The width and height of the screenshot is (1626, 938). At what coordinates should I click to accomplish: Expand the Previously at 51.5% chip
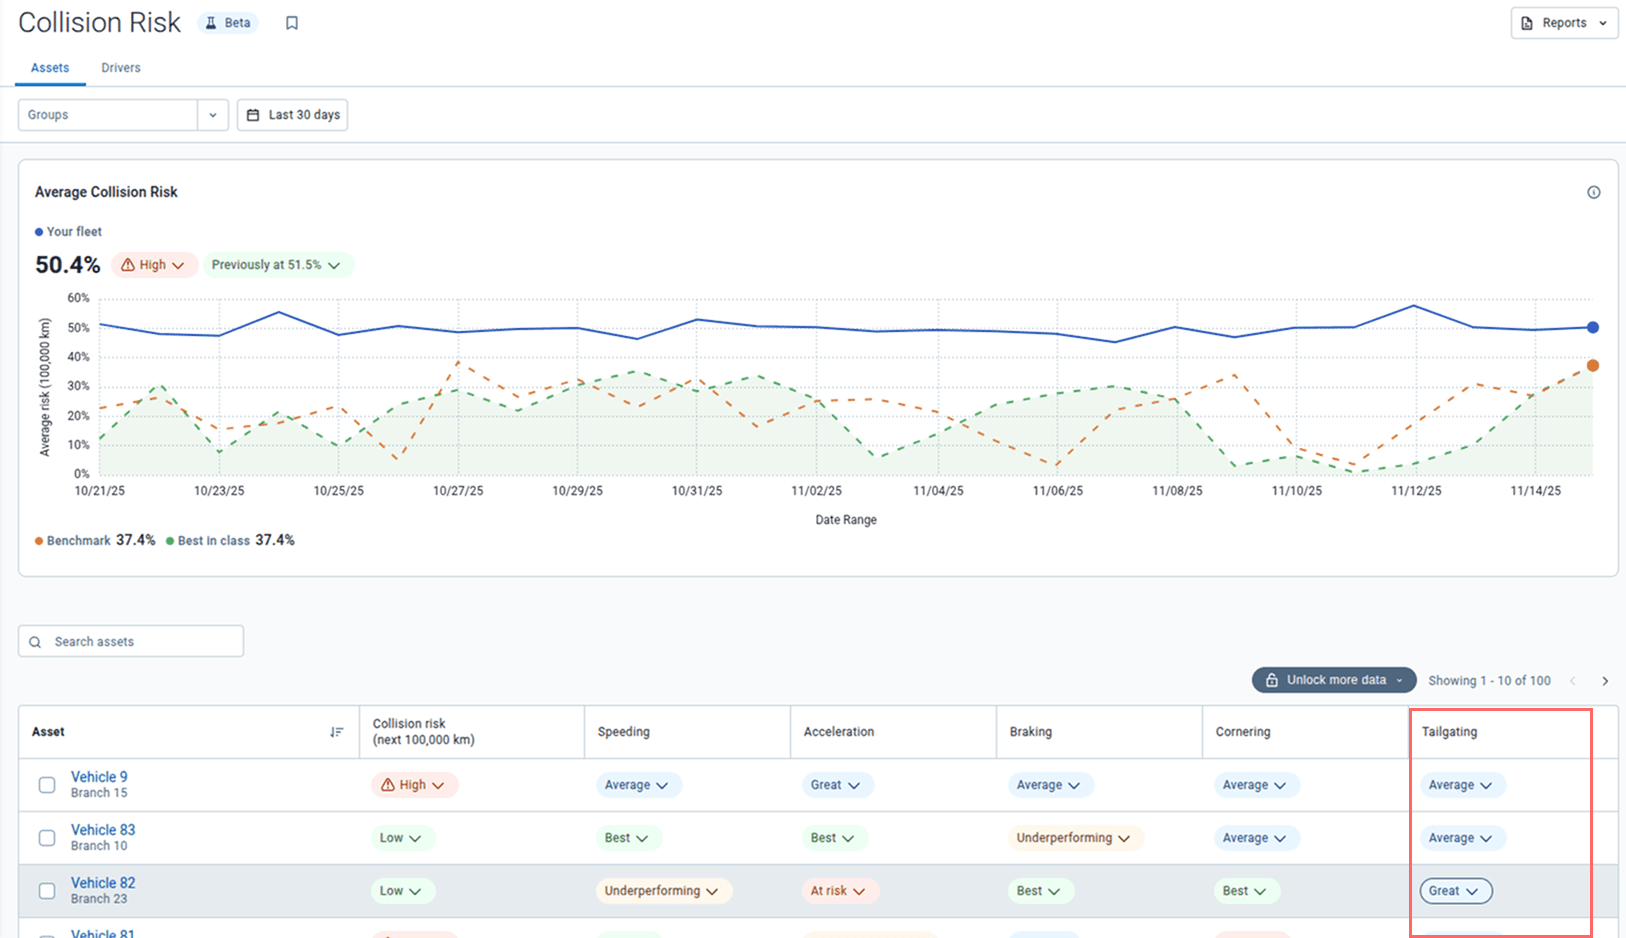(276, 265)
